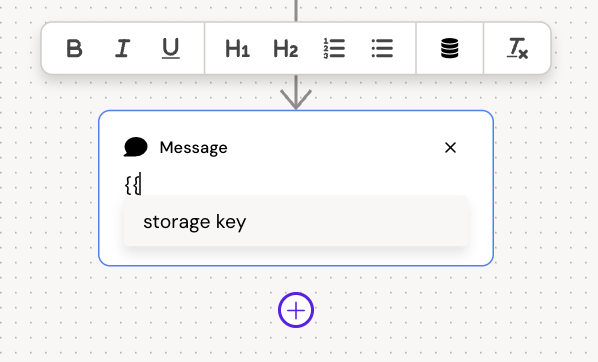Toggle italic text formatting
This screenshot has width=598, height=362.
tap(122, 48)
